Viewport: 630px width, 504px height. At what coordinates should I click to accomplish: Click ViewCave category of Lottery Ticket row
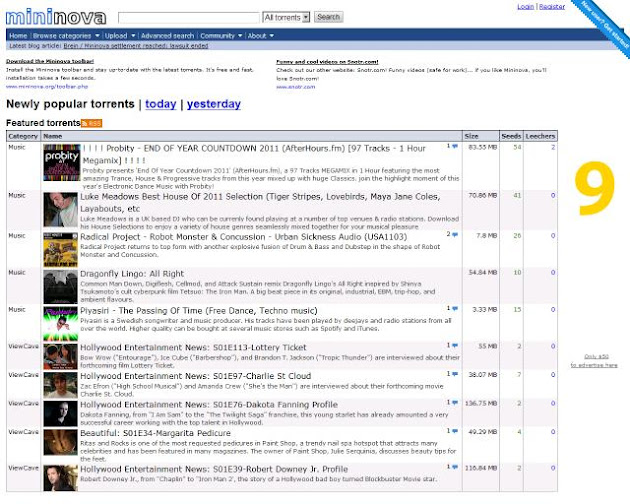(x=23, y=346)
